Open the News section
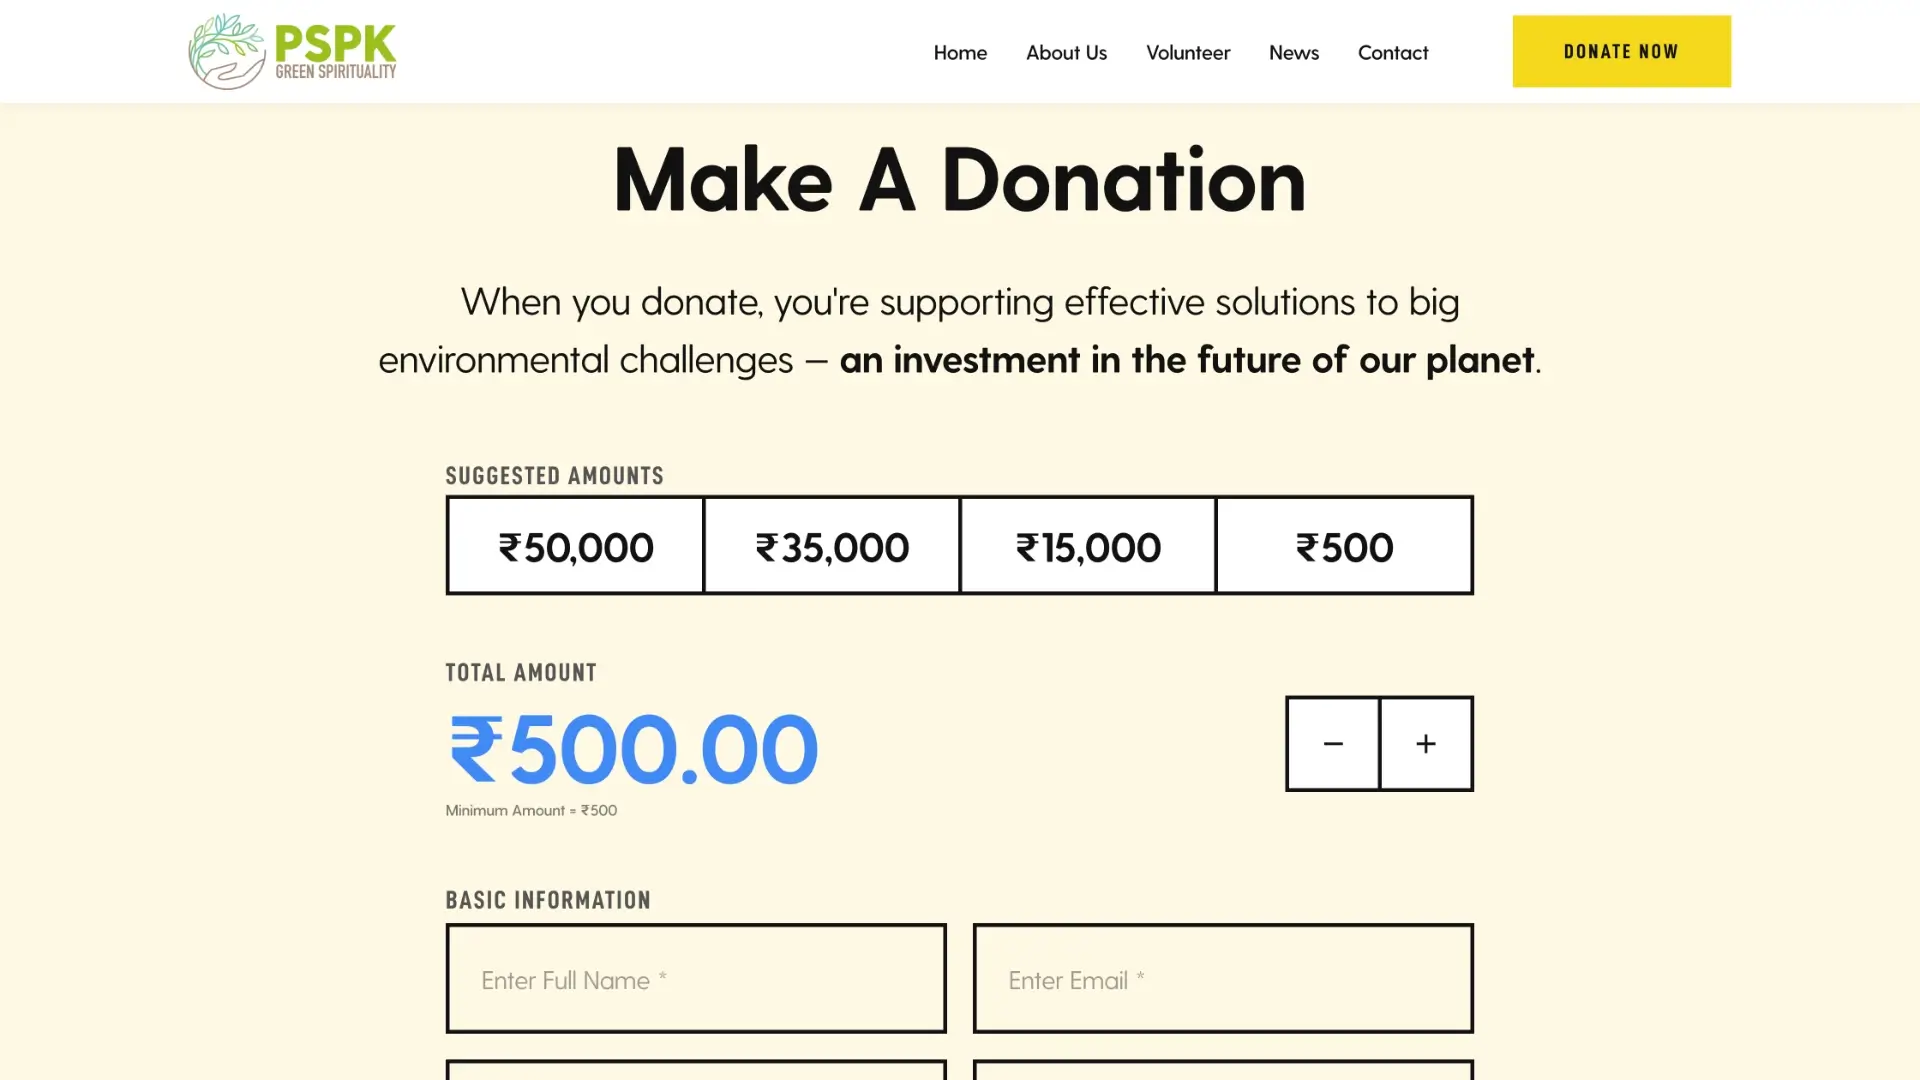This screenshot has height=1080, width=1920. (1294, 53)
